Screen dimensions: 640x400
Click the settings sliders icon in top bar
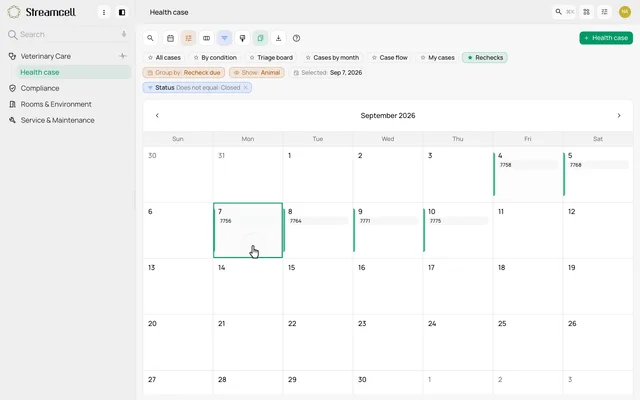click(x=604, y=12)
